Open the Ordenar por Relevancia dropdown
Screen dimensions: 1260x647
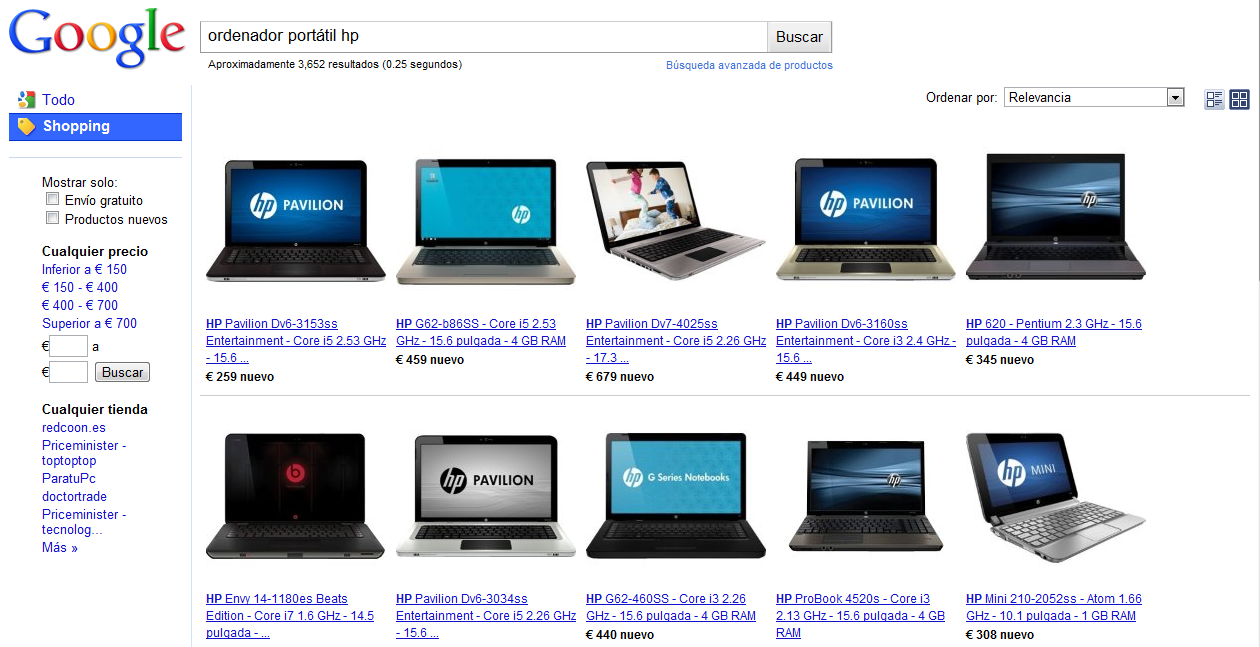1094,97
